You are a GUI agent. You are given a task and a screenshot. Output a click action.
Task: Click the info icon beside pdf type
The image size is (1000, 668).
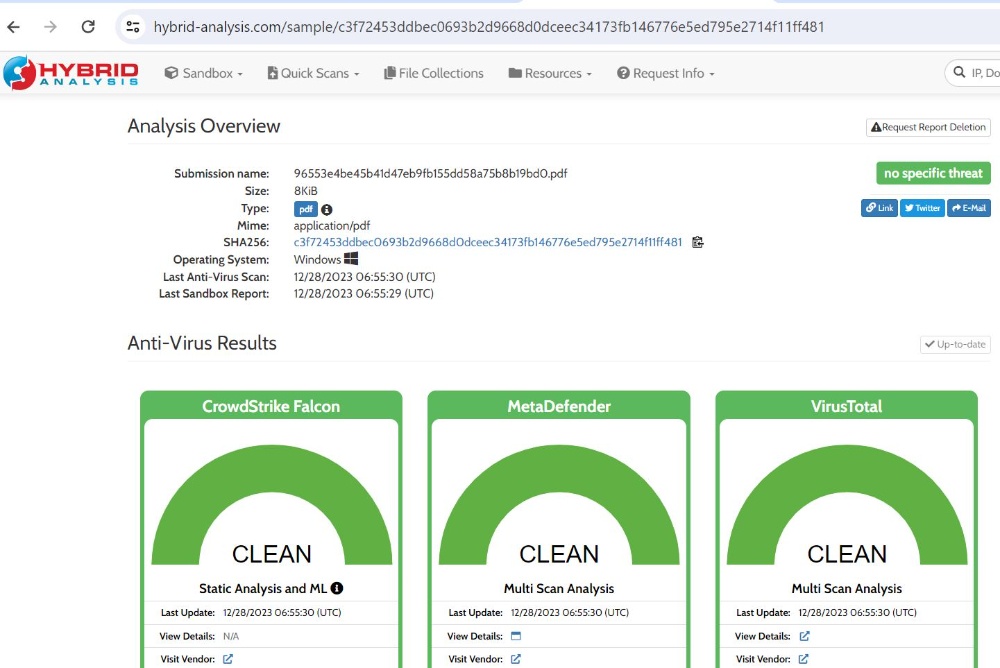point(327,209)
